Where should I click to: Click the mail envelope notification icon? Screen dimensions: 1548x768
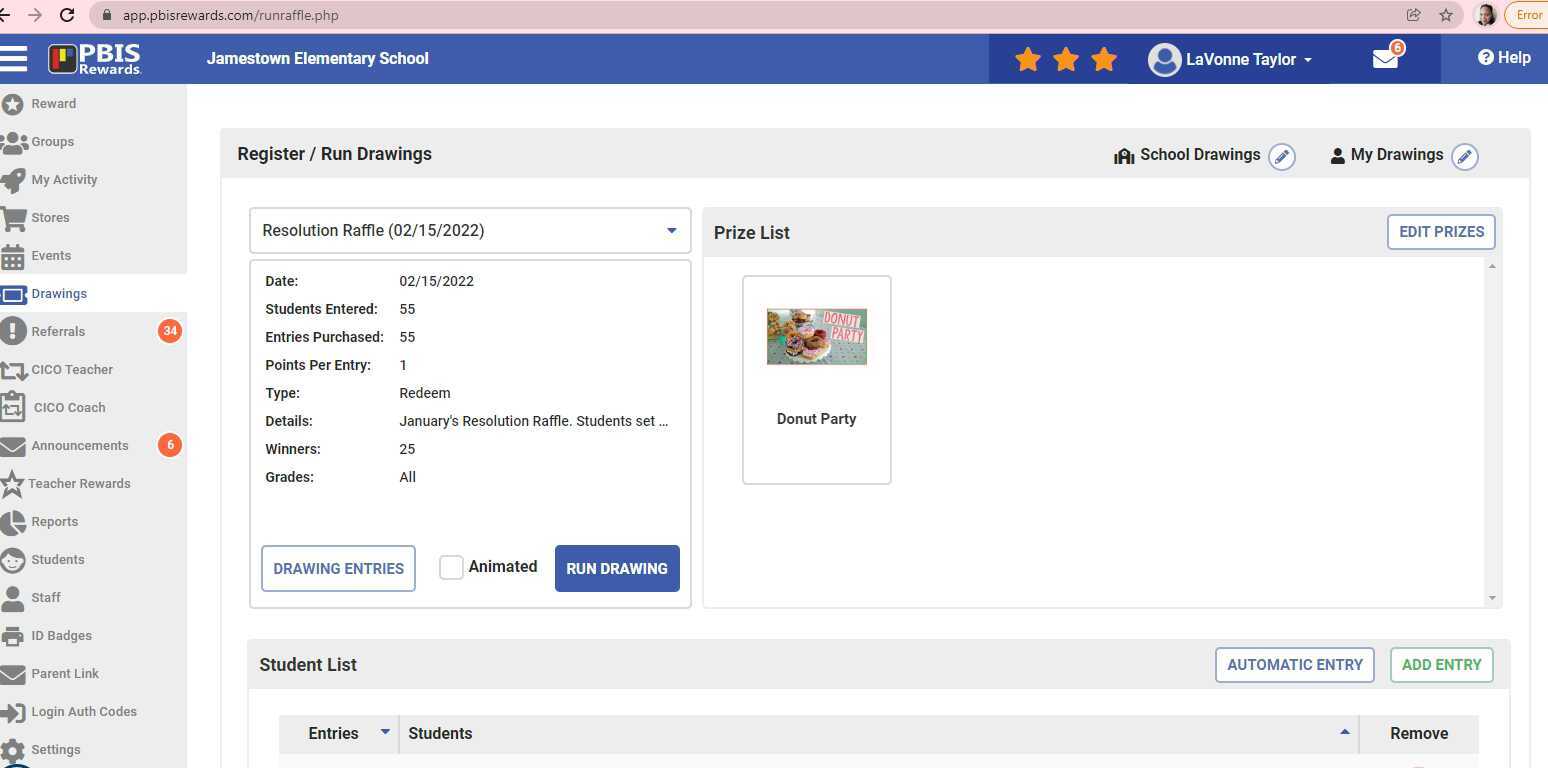tap(1385, 59)
